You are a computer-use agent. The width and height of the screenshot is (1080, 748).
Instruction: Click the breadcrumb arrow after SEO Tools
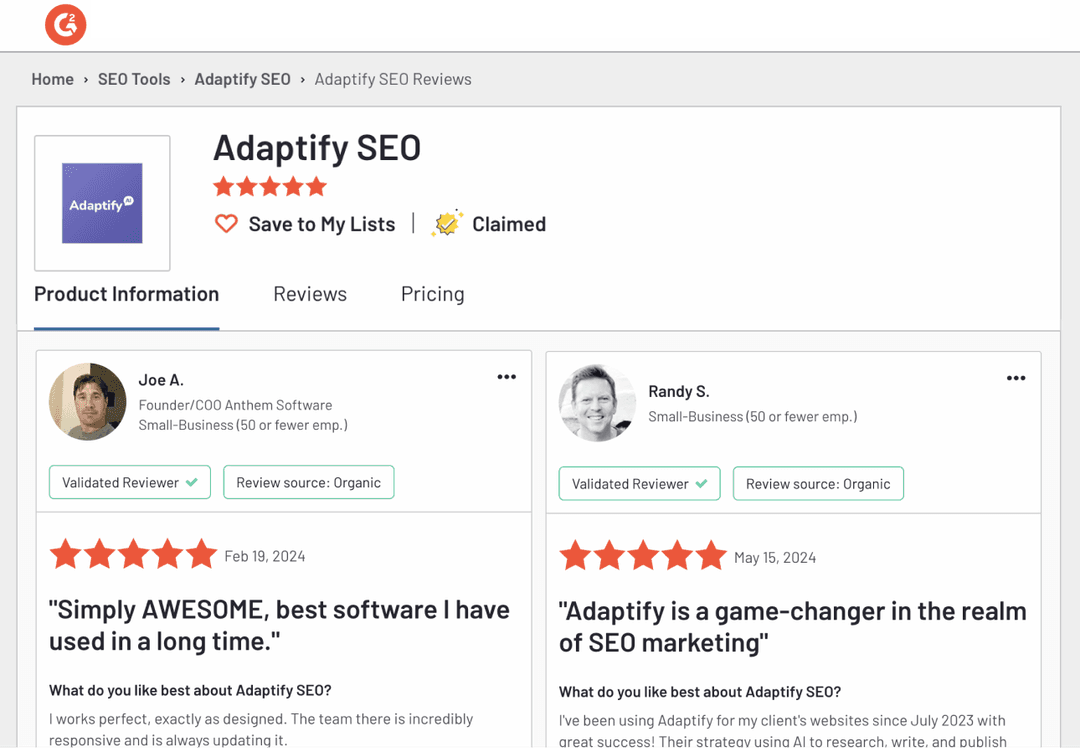pyautogui.click(x=182, y=79)
